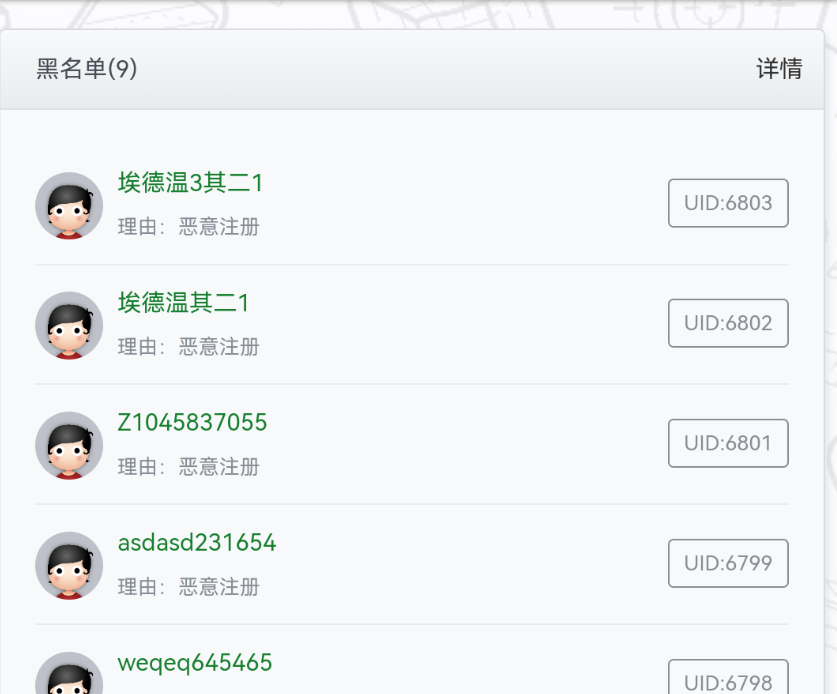The width and height of the screenshot is (837, 694).
Task: Click ban reason text under asdasd231654
Action: point(189,587)
